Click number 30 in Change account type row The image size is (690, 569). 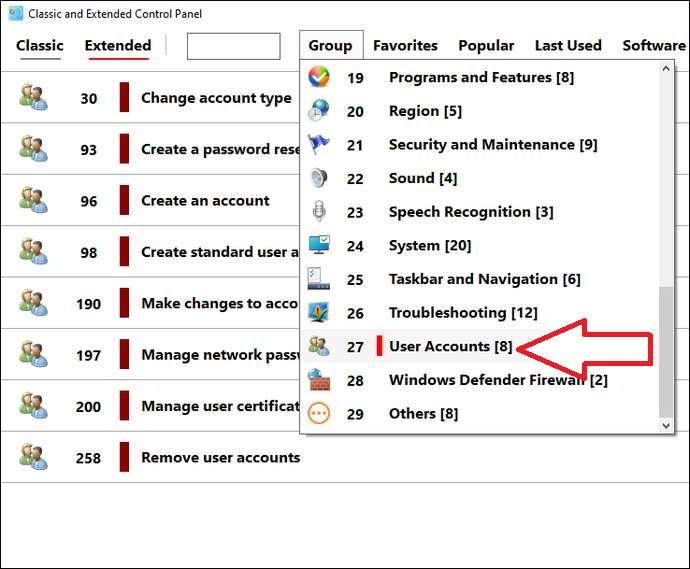[88, 98]
